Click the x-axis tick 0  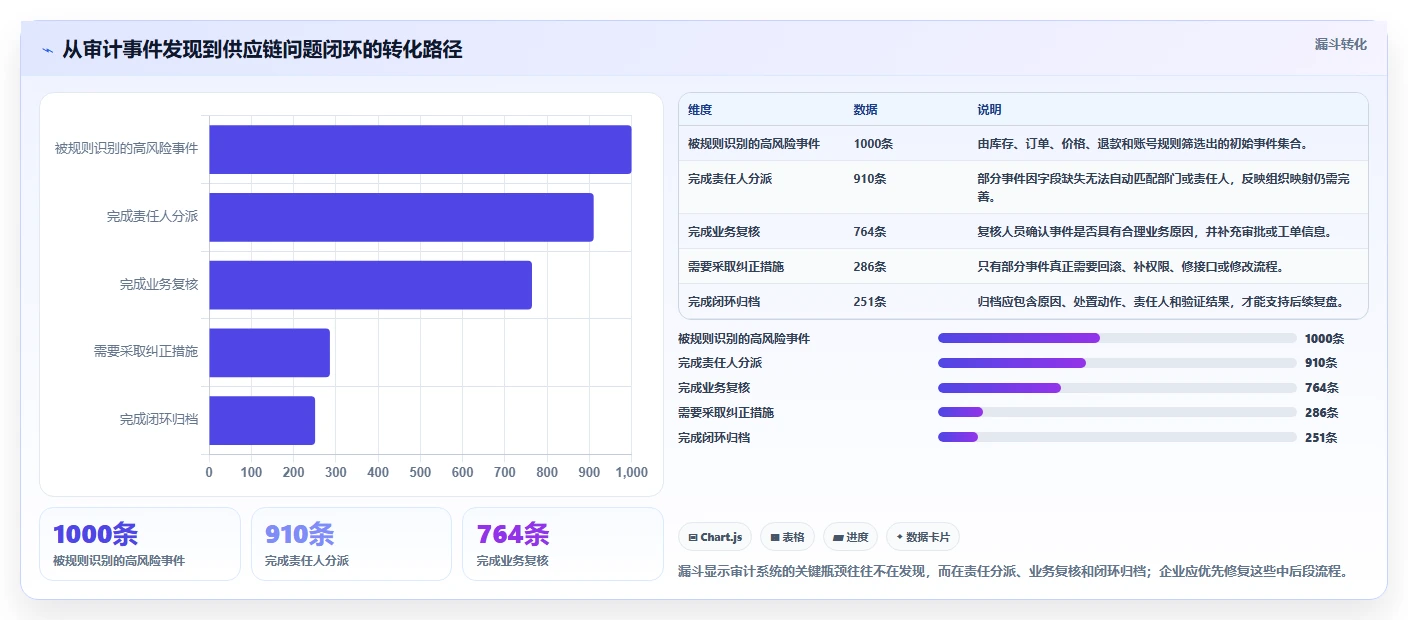(209, 472)
